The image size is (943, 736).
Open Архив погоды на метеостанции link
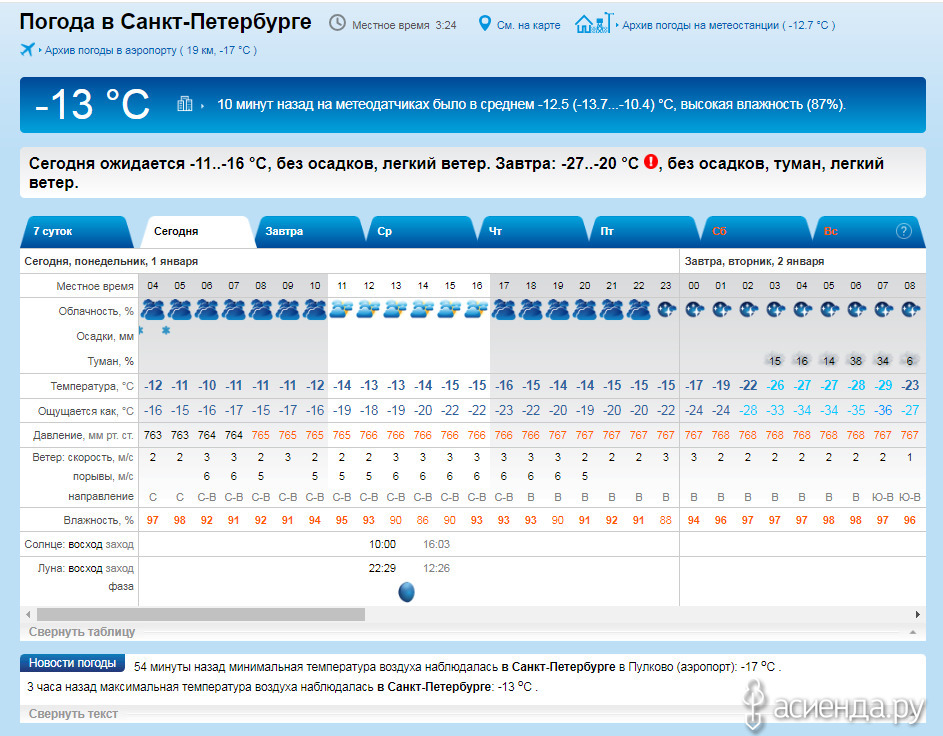click(x=728, y=25)
